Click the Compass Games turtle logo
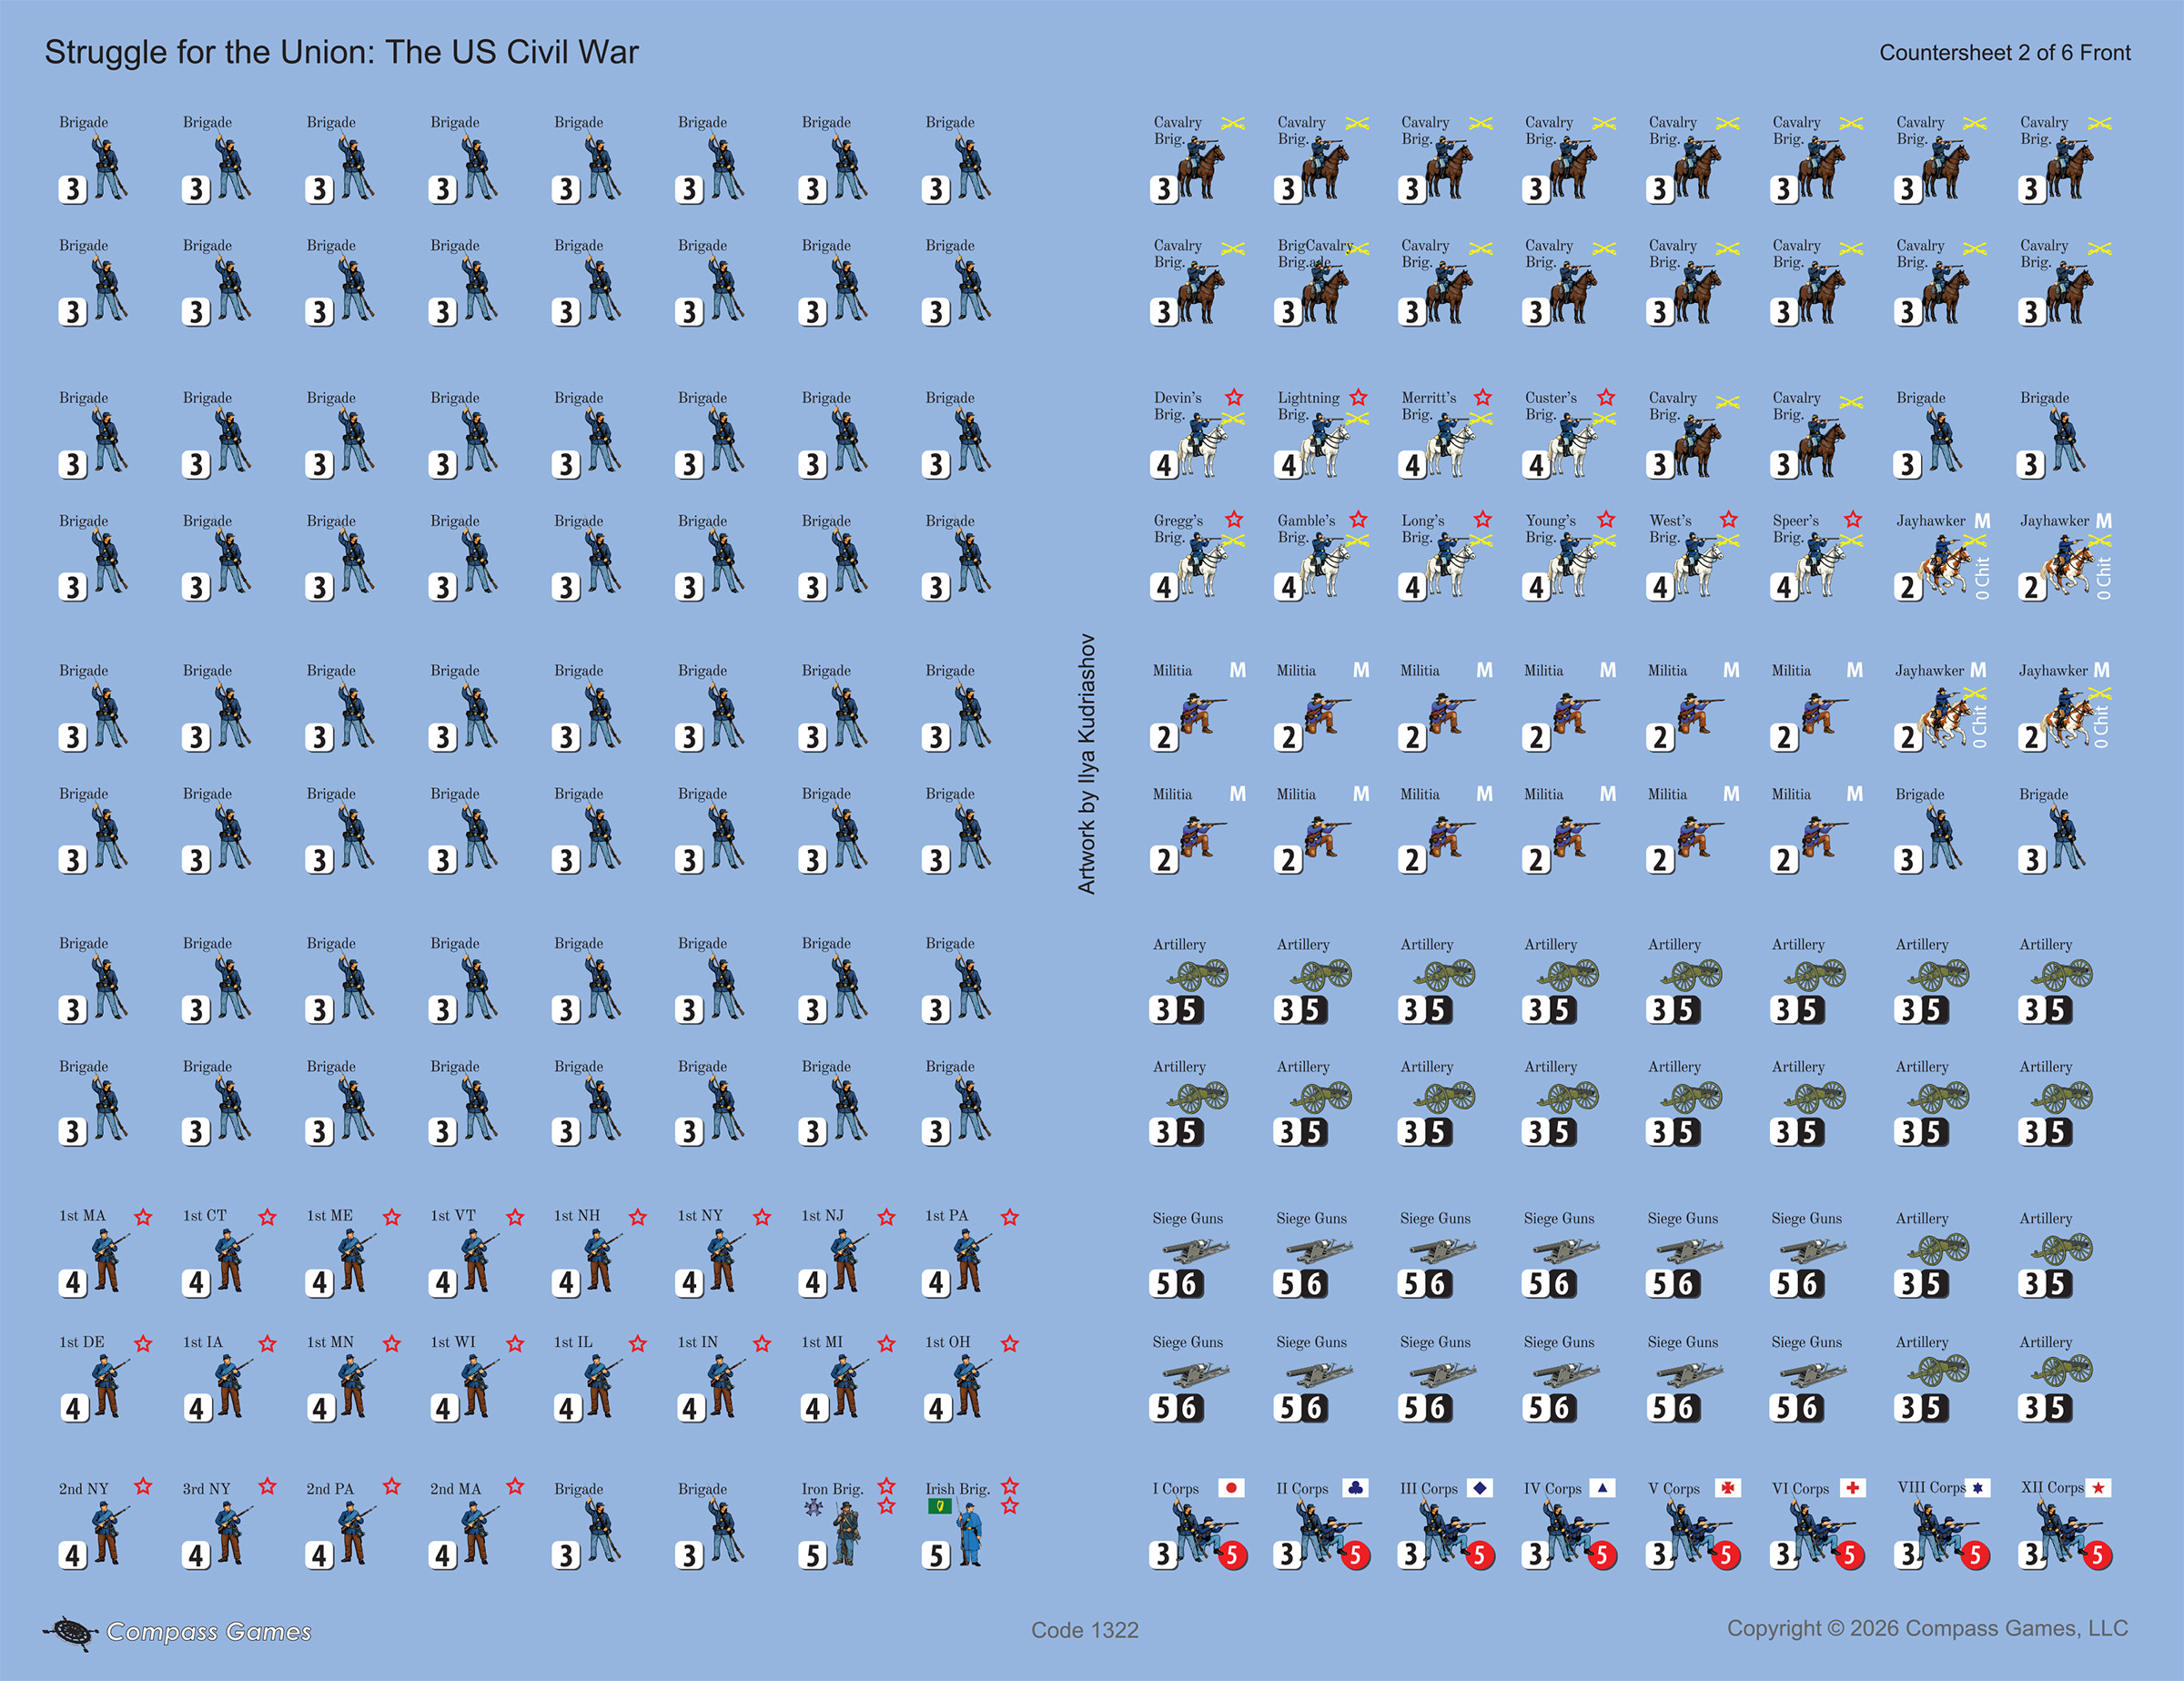Viewport: 2184px width, 1681px height. pos(70,1633)
